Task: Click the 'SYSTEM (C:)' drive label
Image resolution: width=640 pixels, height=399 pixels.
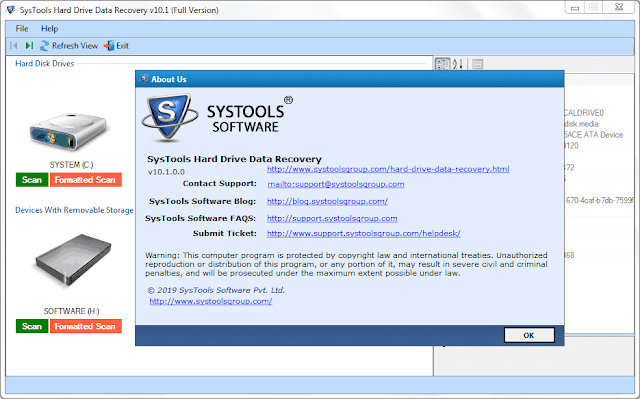Action: coord(71,165)
